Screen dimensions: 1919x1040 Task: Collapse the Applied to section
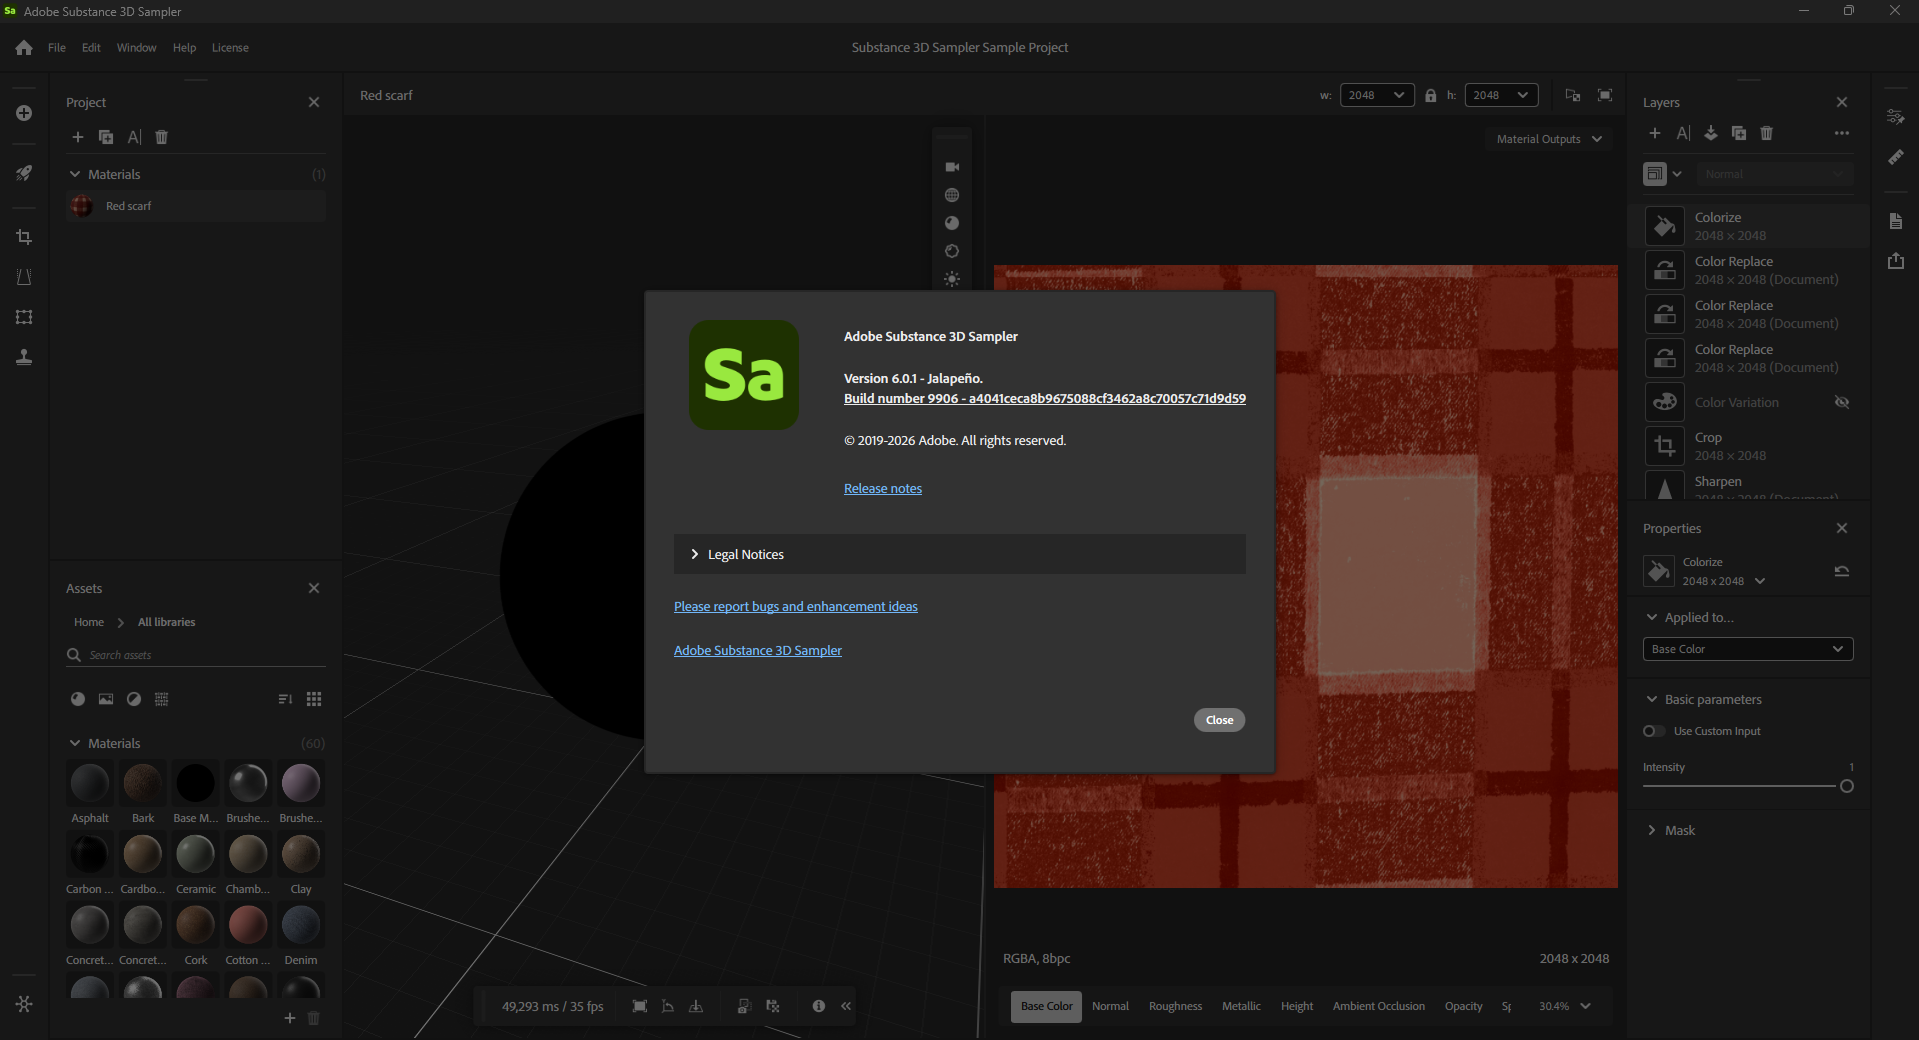coord(1652,617)
